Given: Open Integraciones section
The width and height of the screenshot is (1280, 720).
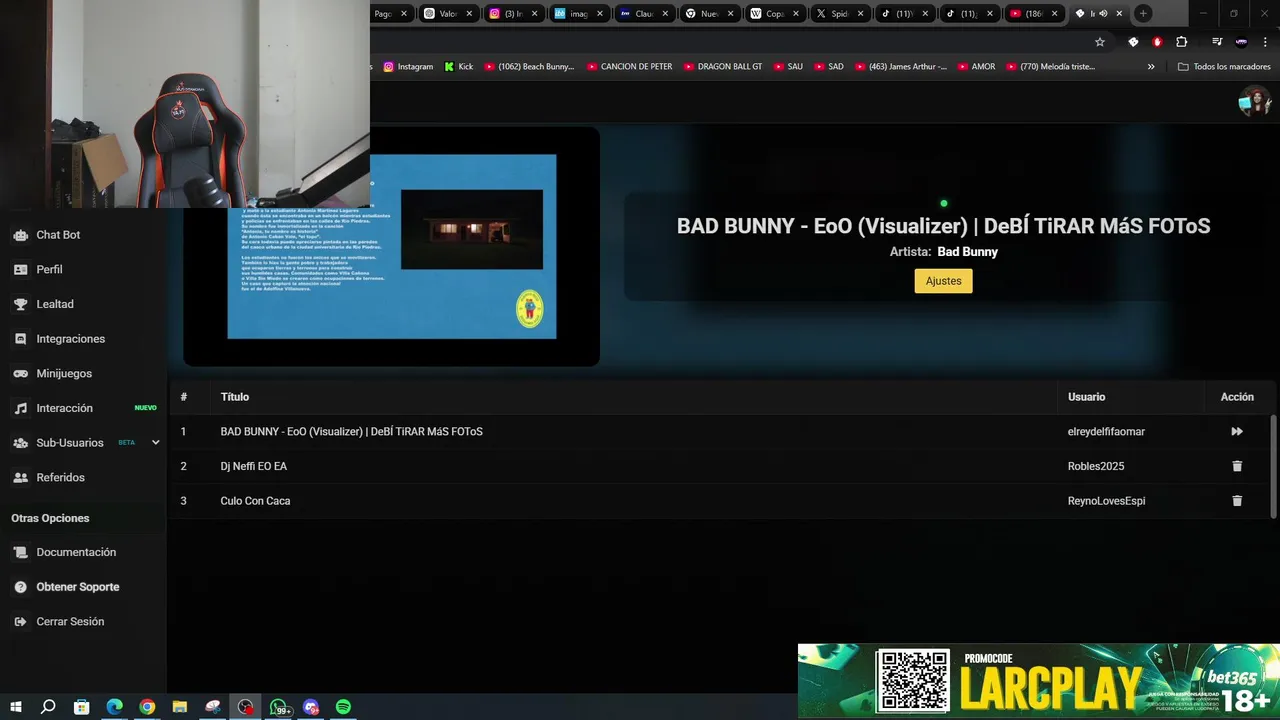Looking at the screenshot, I should (x=70, y=339).
